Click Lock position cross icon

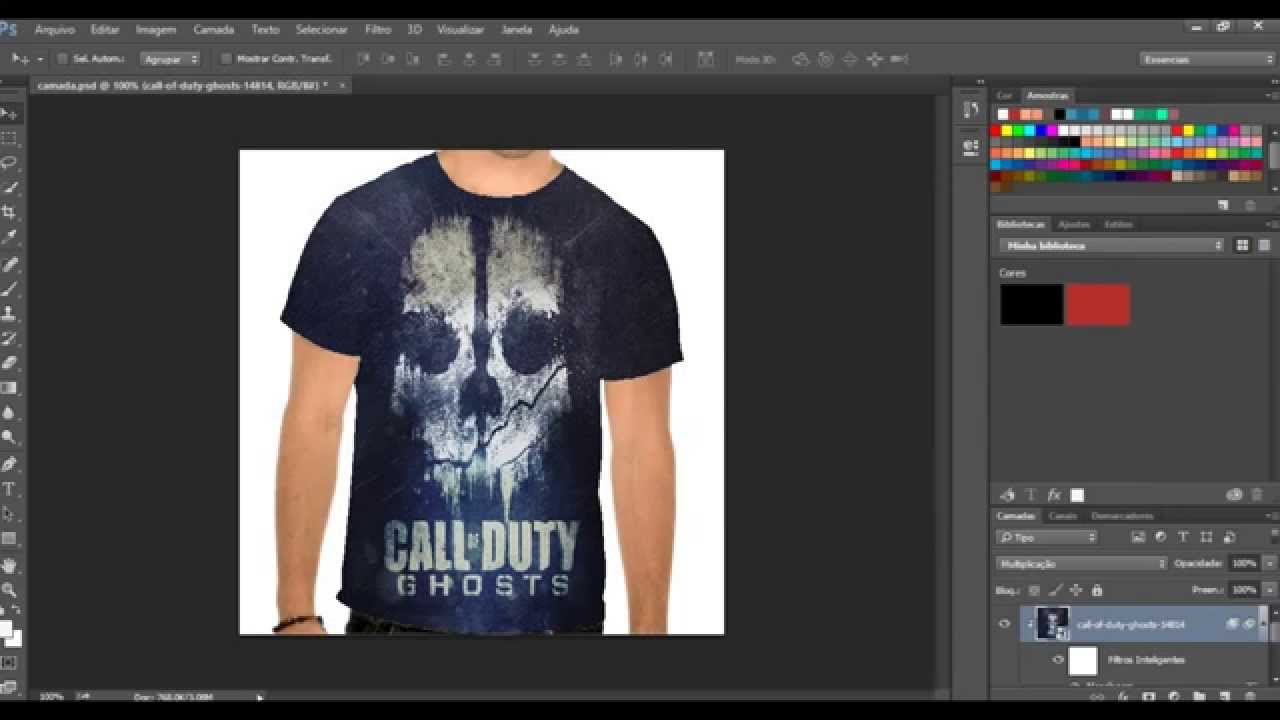point(1076,591)
